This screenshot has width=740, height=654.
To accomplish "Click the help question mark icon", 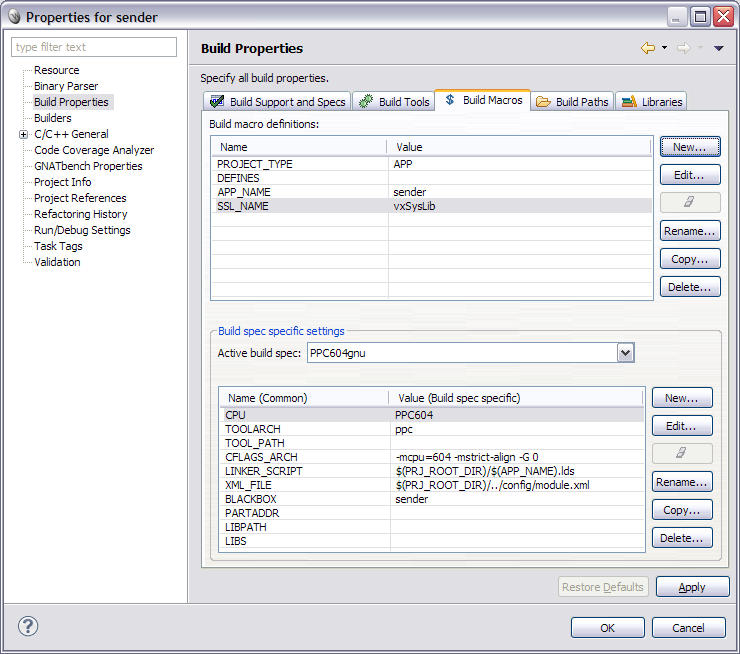I will point(28,626).
